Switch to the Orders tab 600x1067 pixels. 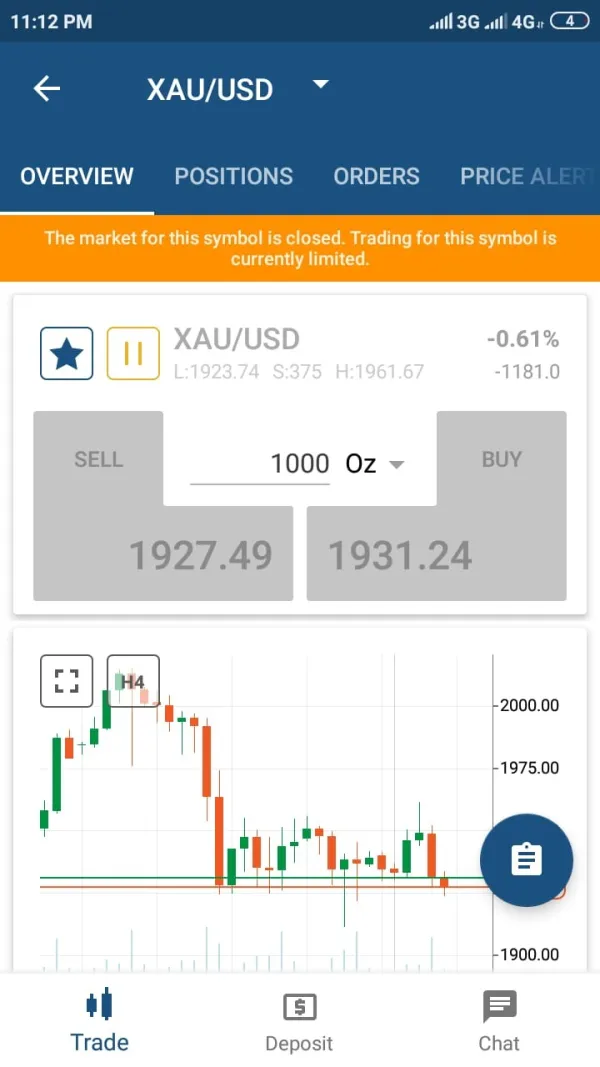click(376, 176)
